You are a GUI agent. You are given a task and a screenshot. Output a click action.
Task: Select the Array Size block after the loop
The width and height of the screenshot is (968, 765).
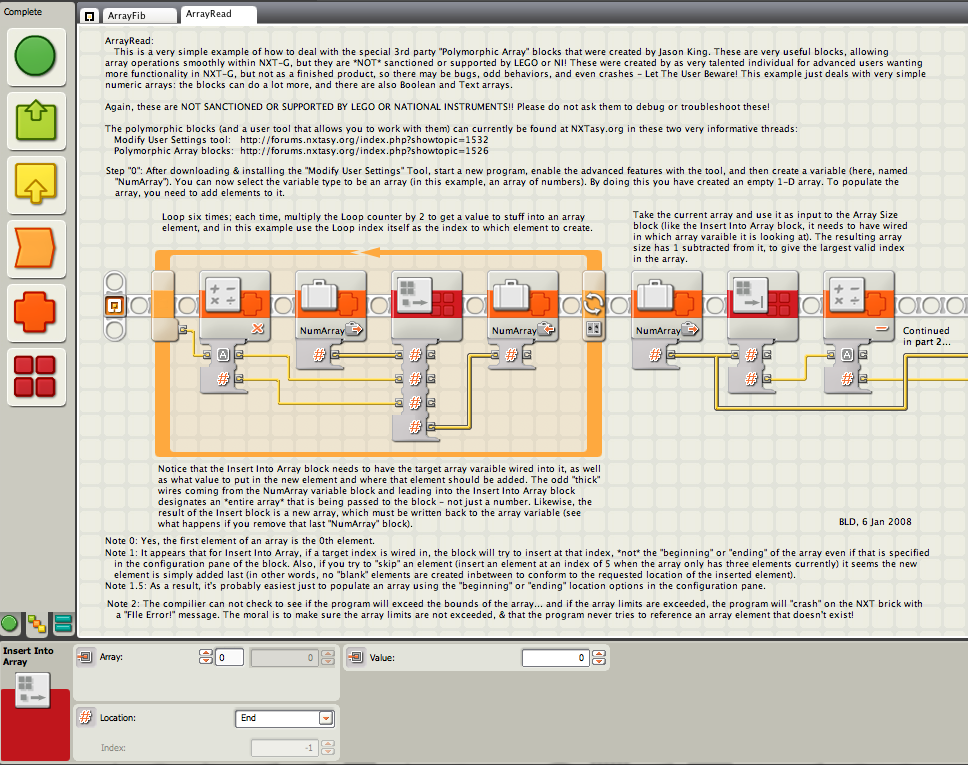tap(762, 305)
